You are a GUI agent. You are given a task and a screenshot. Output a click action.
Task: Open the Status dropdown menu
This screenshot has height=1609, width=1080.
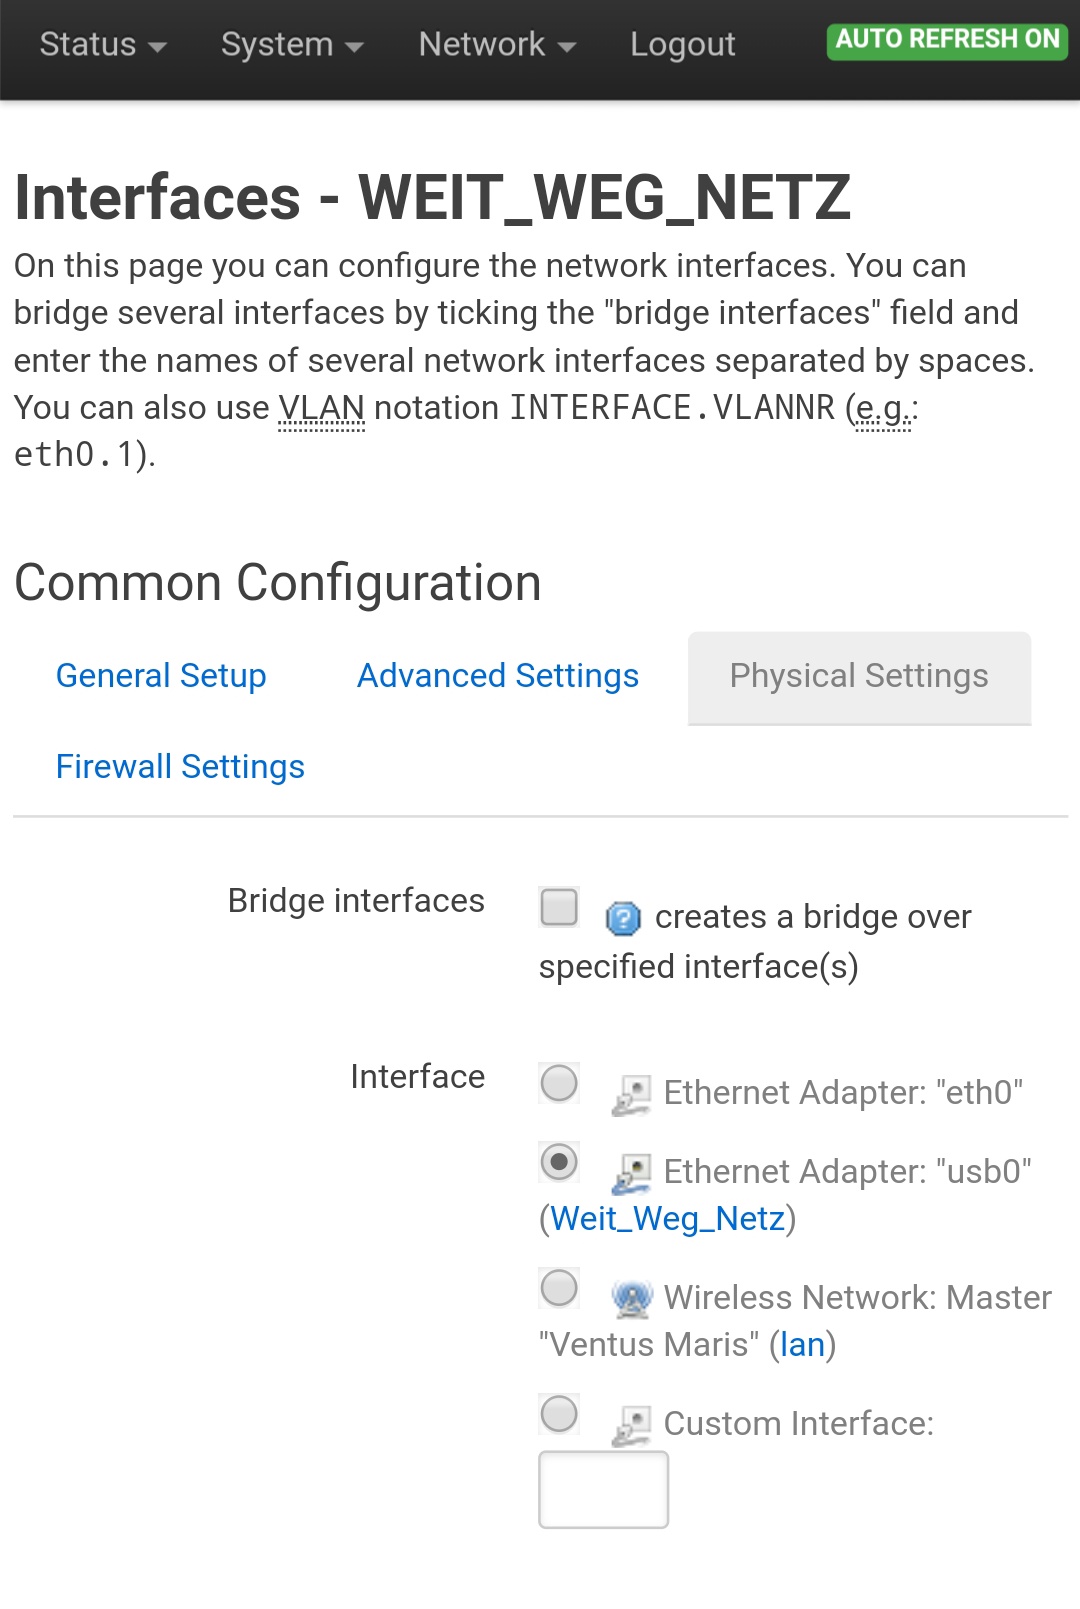tap(103, 44)
